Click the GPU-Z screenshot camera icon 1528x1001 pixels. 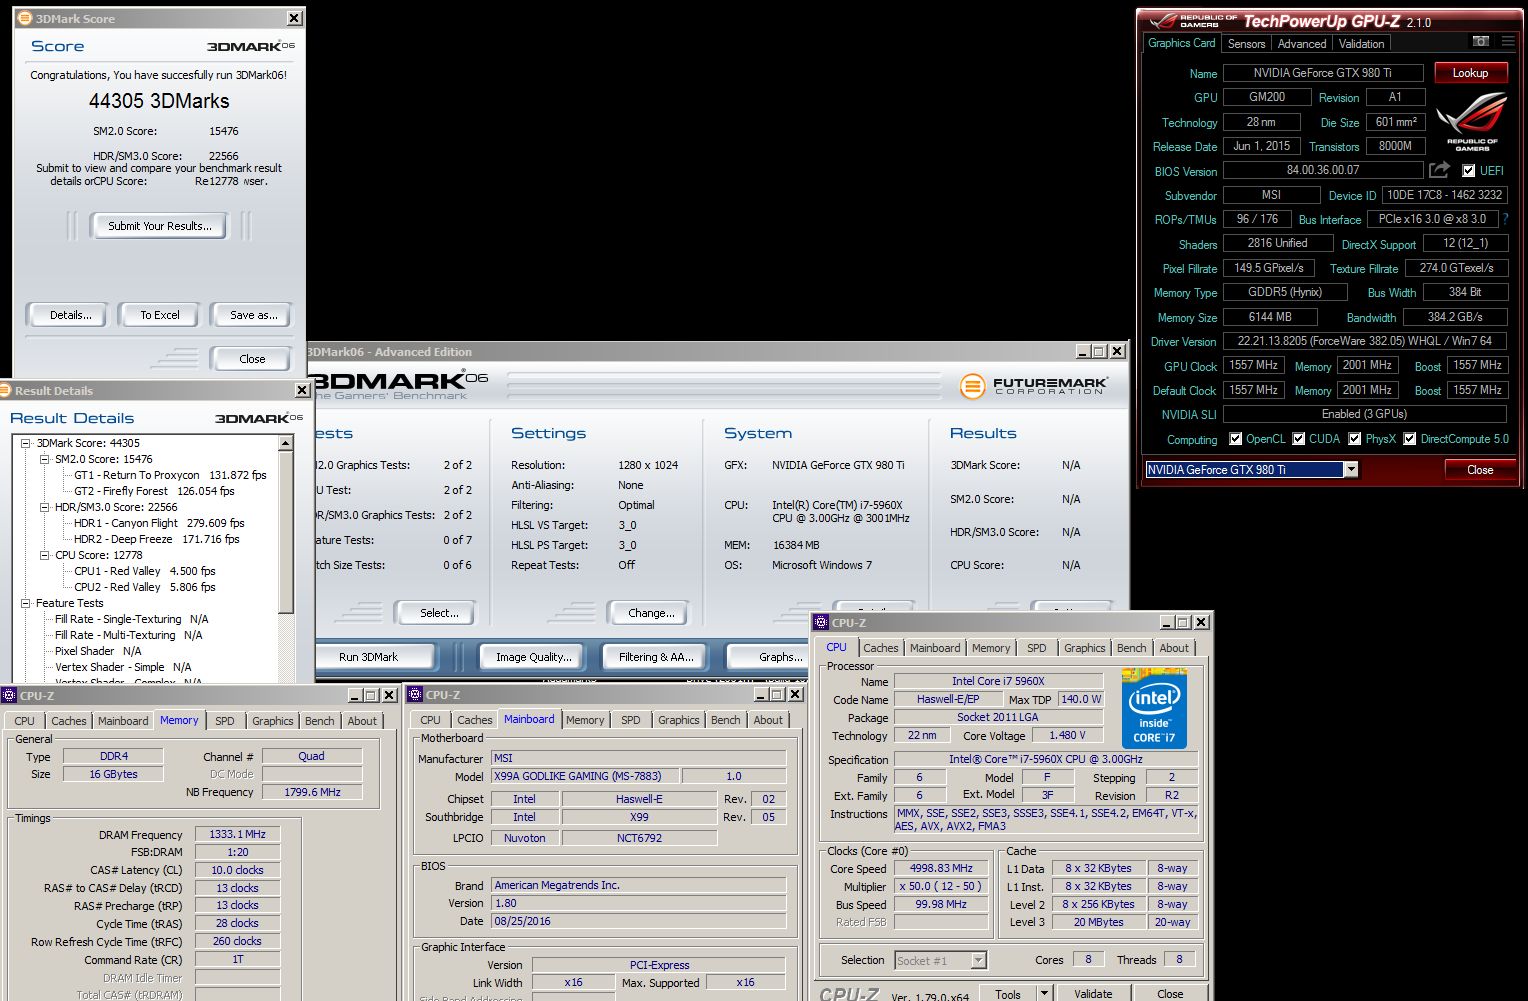pos(1481,42)
